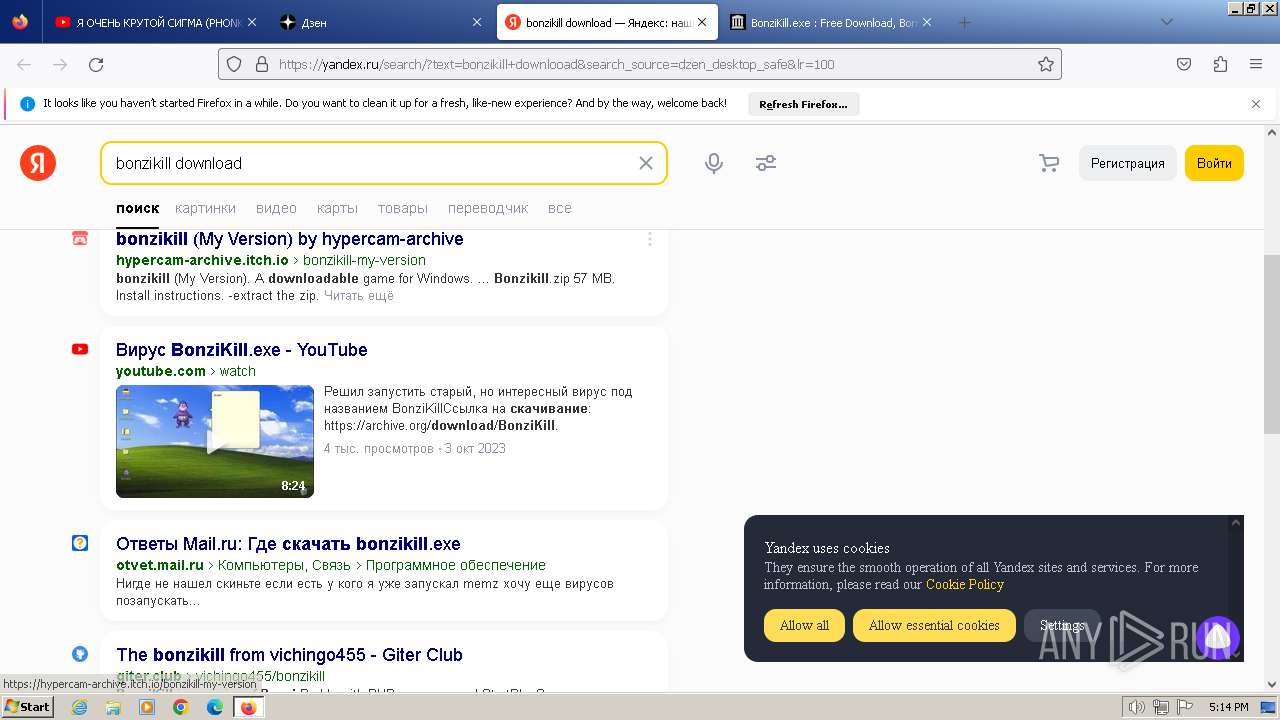Open Firefox application hamburger menu
This screenshot has height=720, width=1280.
coord(1256,64)
